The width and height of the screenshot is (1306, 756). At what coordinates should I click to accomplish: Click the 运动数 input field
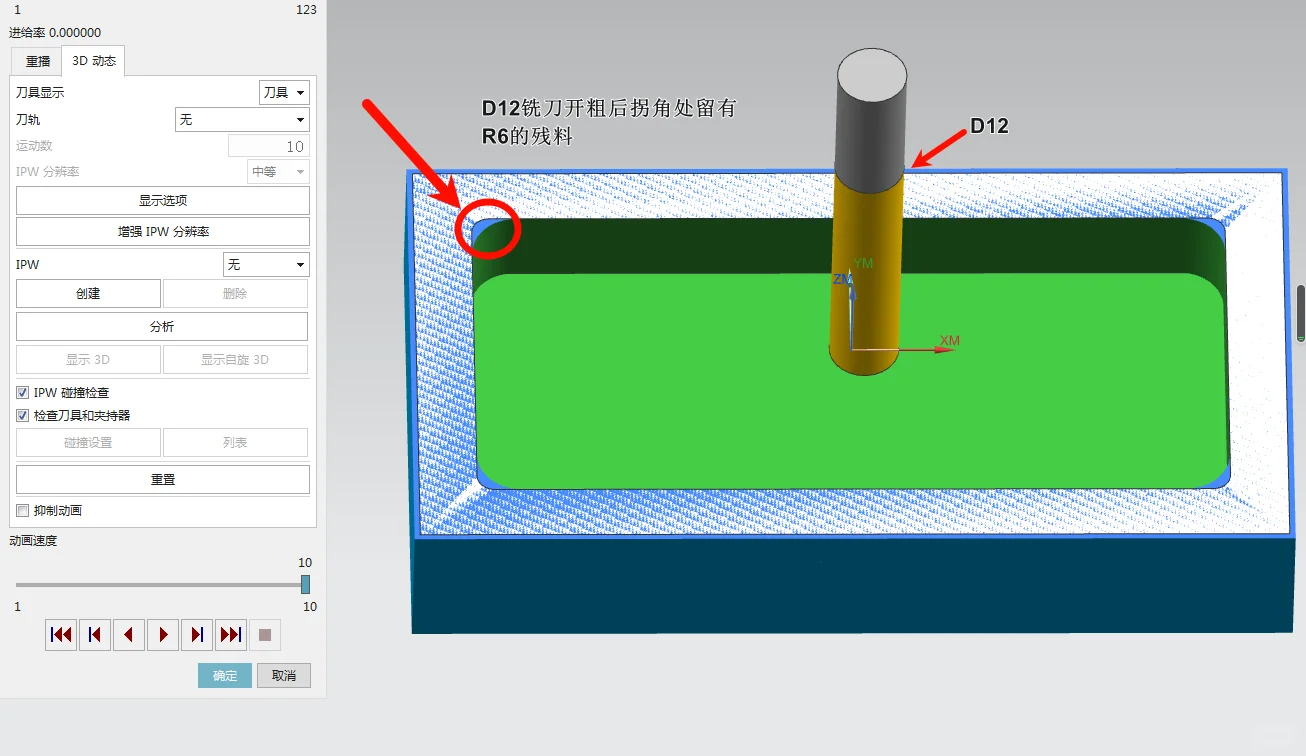tap(270, 145)
